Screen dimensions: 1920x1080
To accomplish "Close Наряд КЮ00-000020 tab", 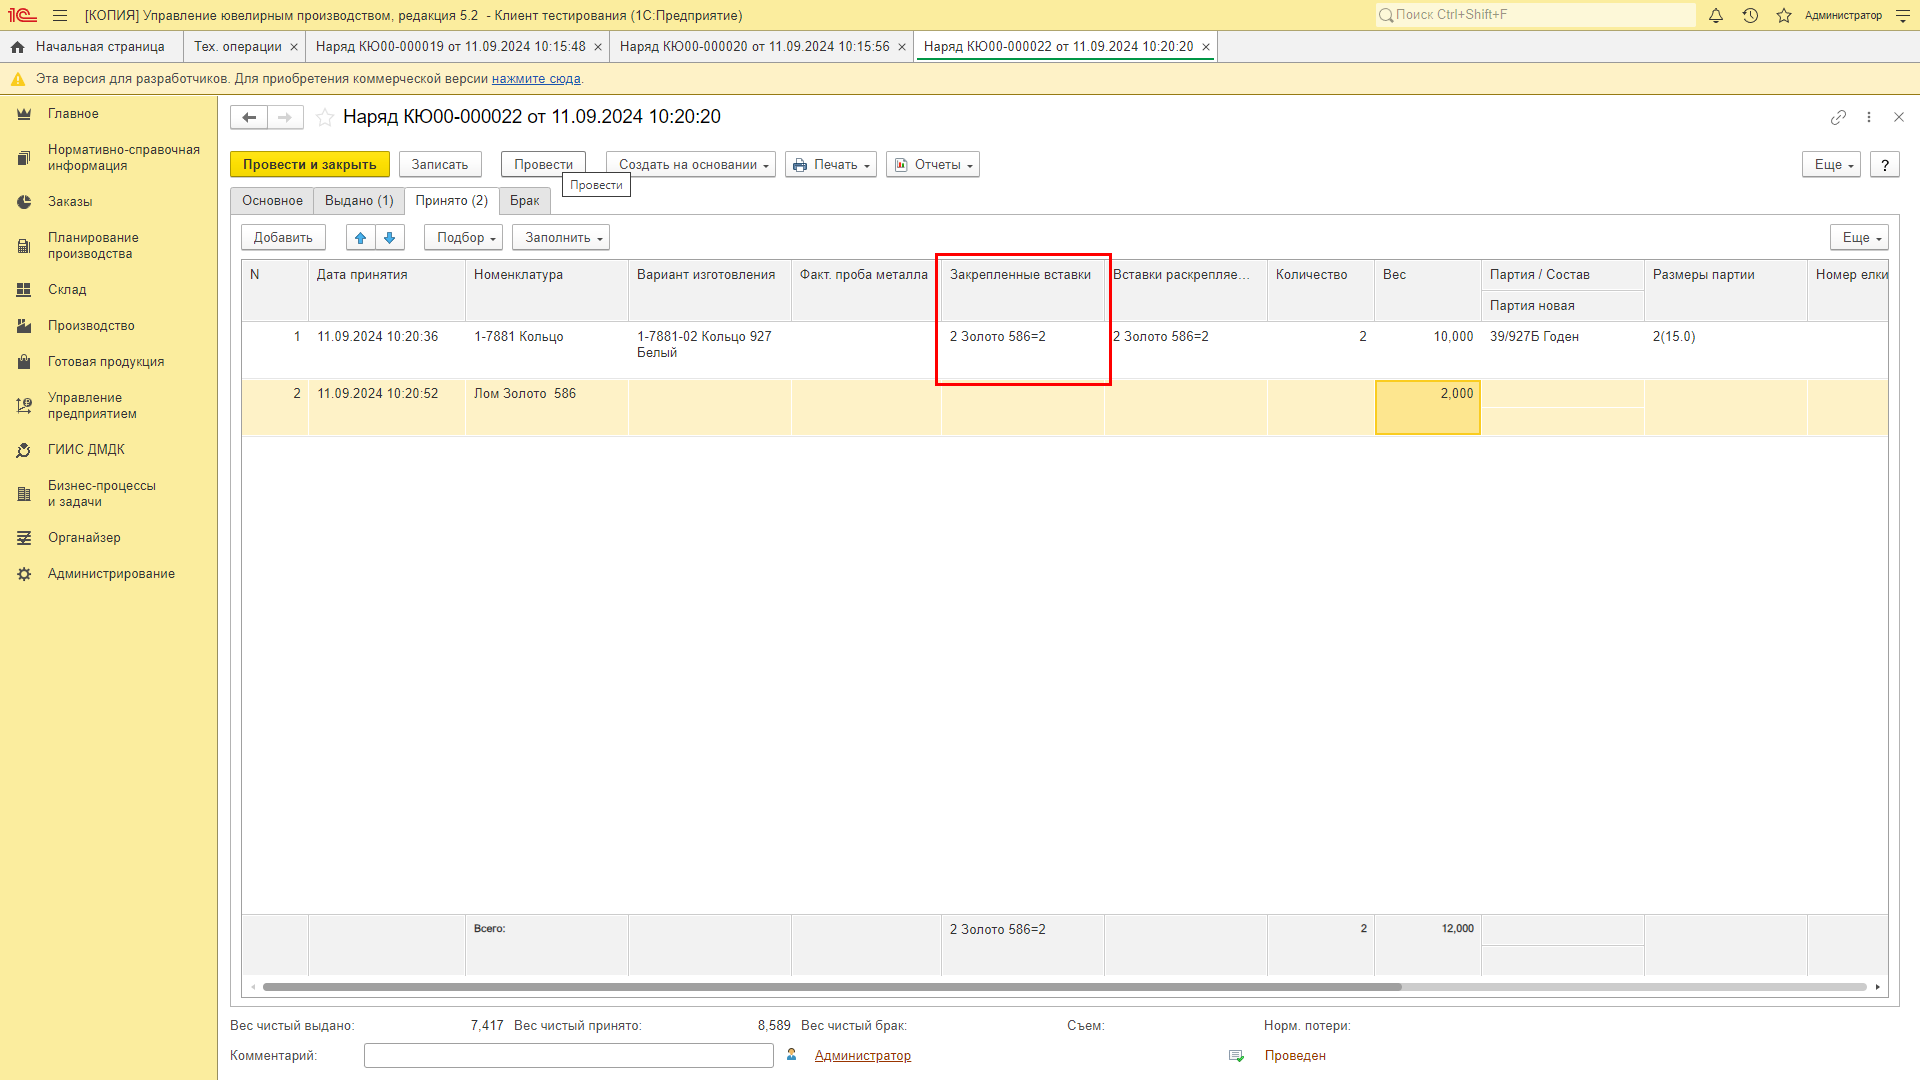I will 902,47.
